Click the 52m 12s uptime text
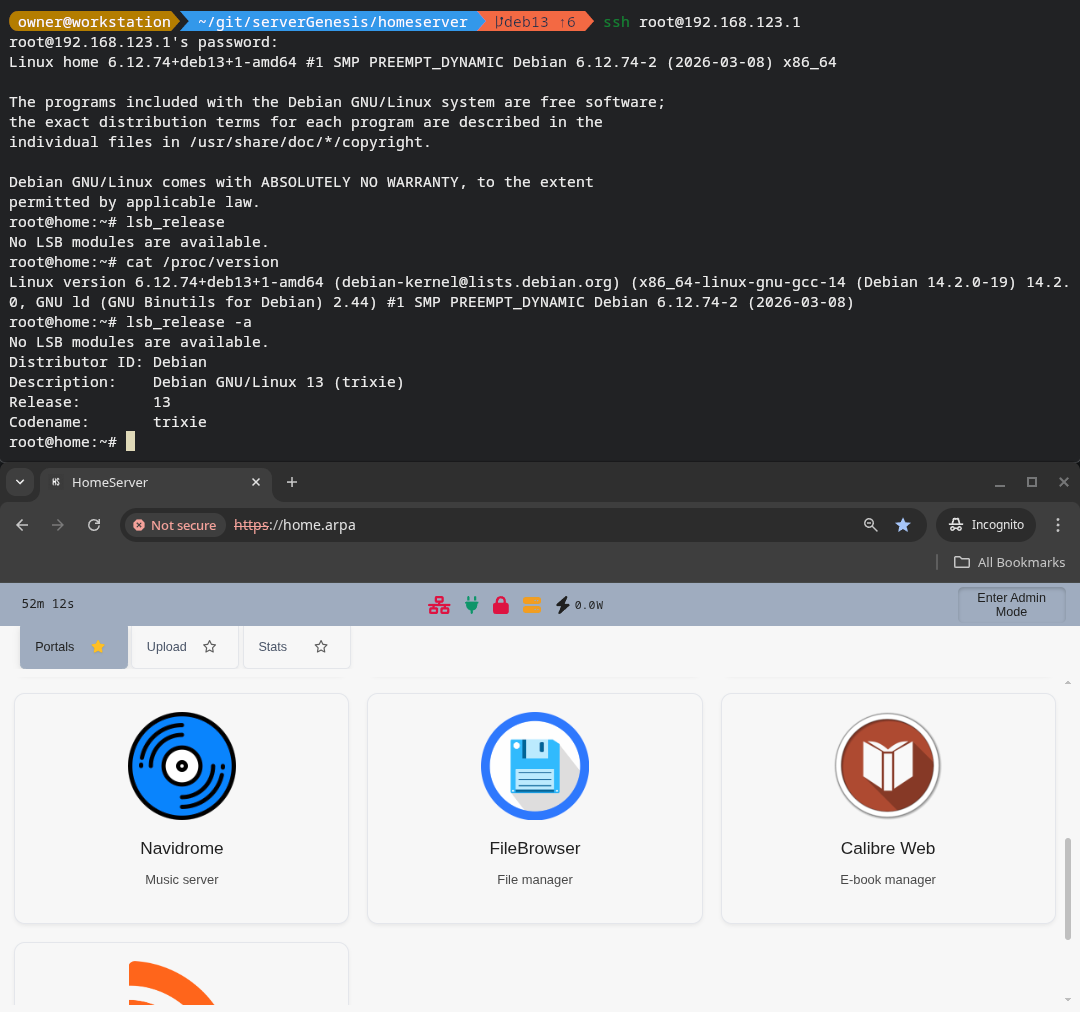Image resolution: width=1080 pixels, height=1012 pixels. tap(48, 603)
